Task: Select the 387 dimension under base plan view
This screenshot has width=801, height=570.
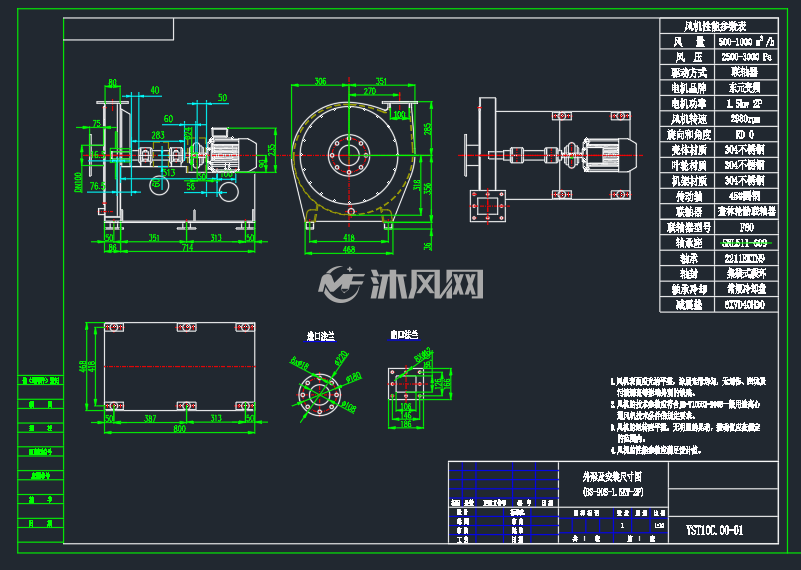Action: click(x=150, y=418)
